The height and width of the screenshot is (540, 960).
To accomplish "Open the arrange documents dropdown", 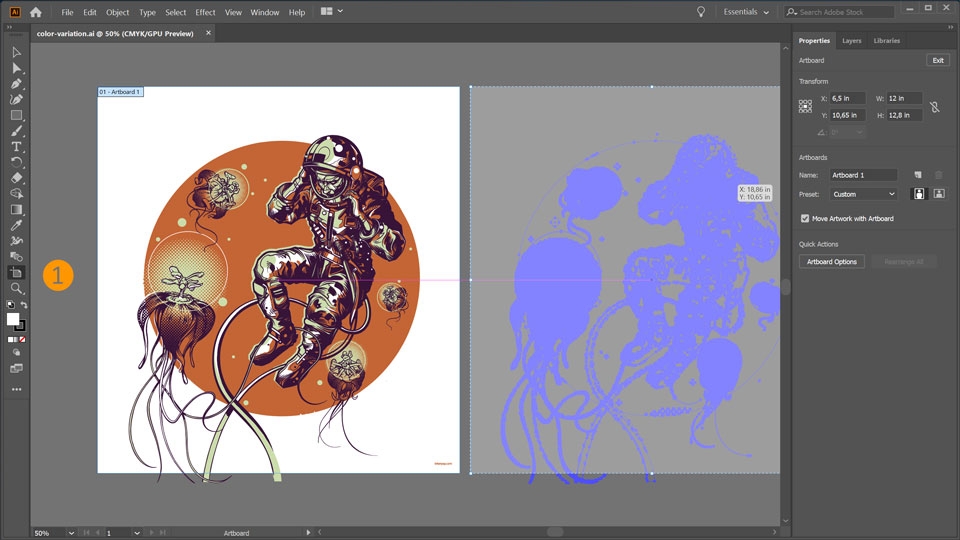I will pos(332,12).
